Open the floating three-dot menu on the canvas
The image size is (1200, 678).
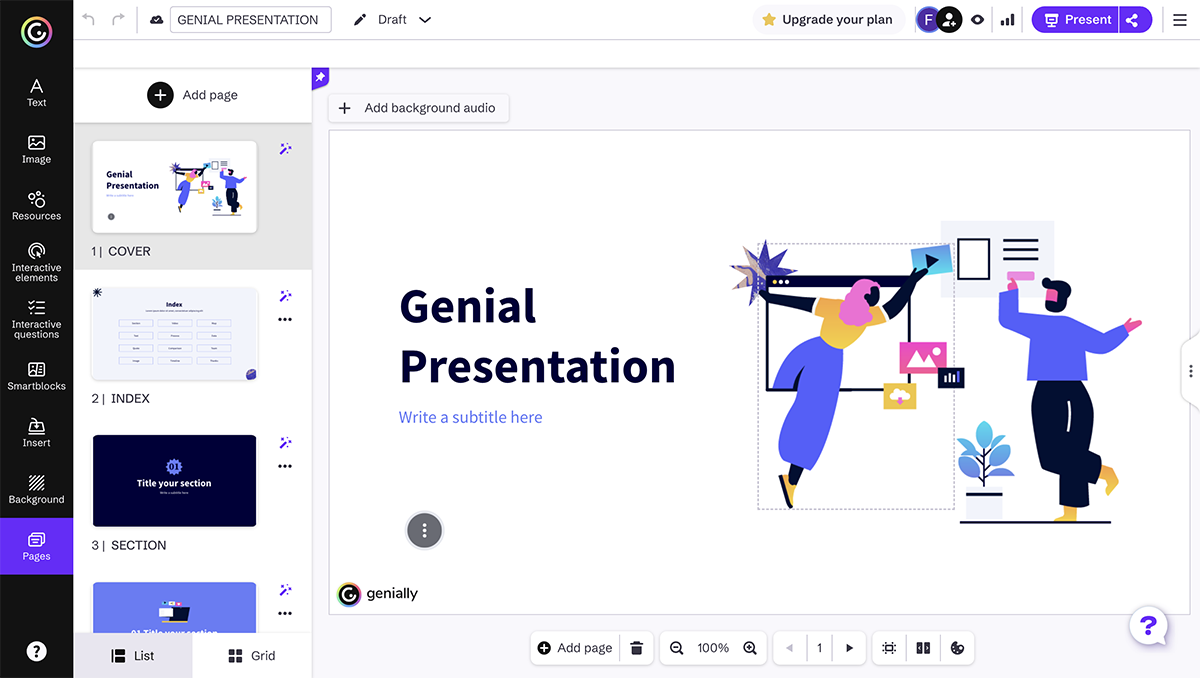tap(424, 530)
